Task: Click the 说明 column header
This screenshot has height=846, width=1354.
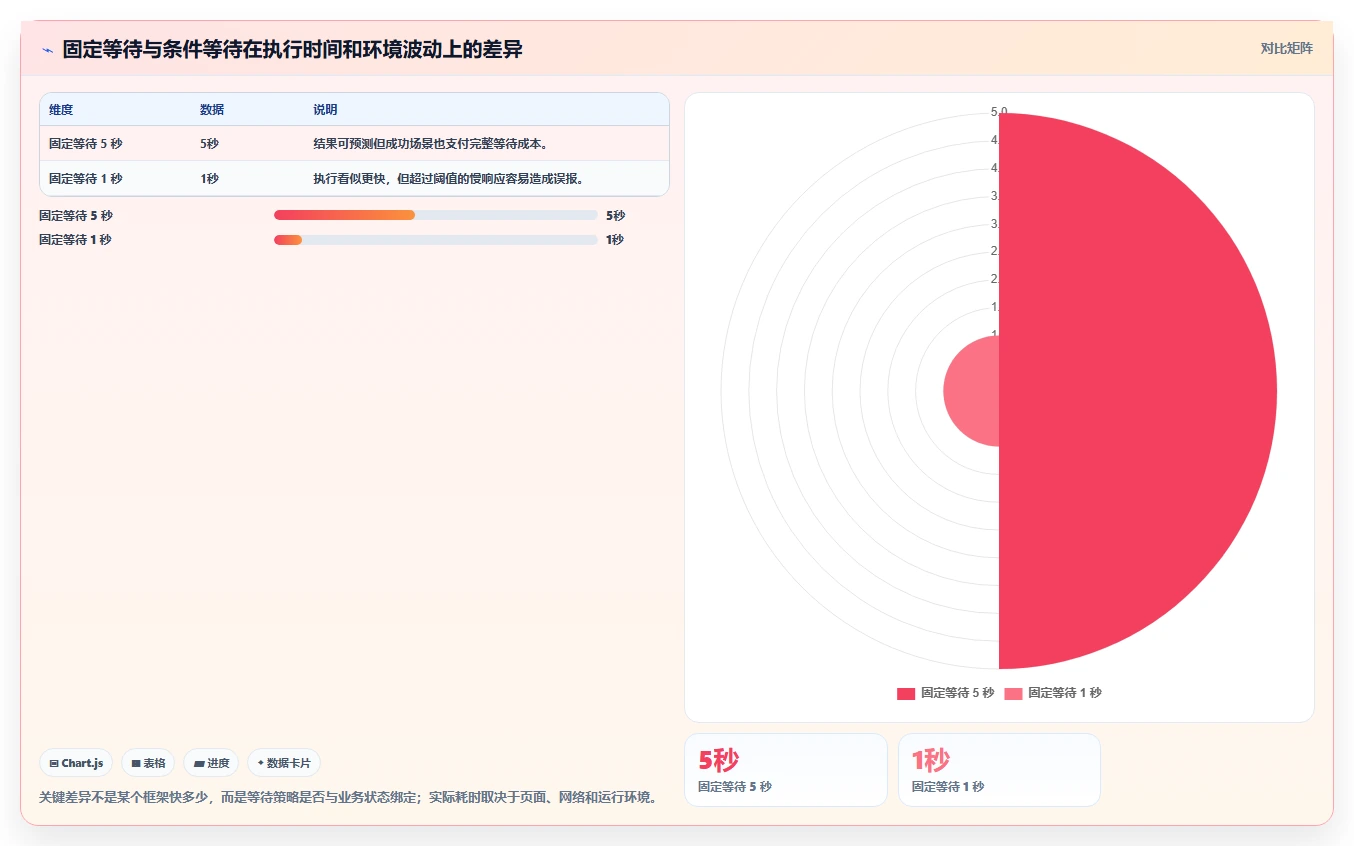Action: [325, 109]
